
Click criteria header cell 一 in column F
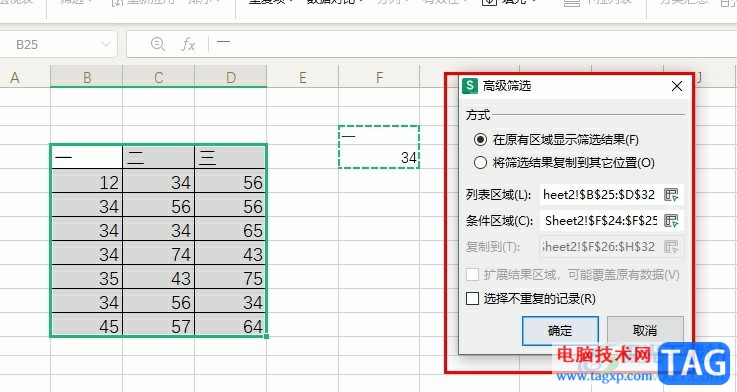point(379,136)
